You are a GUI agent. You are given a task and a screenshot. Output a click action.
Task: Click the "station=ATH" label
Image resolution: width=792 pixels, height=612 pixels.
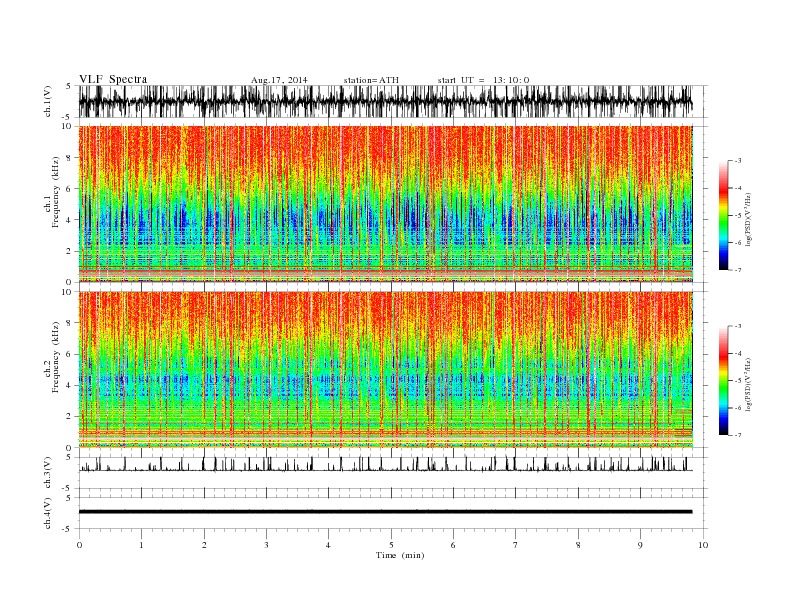tap(371, 80)
